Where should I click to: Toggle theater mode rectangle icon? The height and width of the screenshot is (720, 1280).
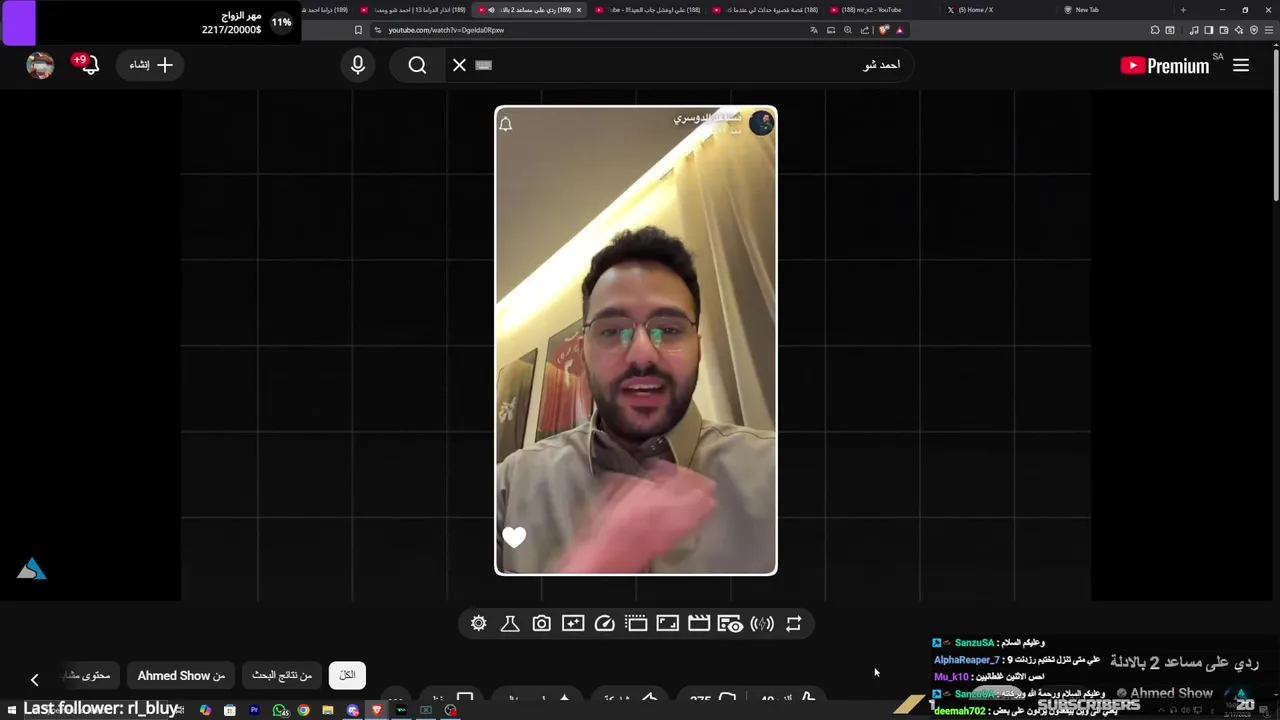point(636,624)
